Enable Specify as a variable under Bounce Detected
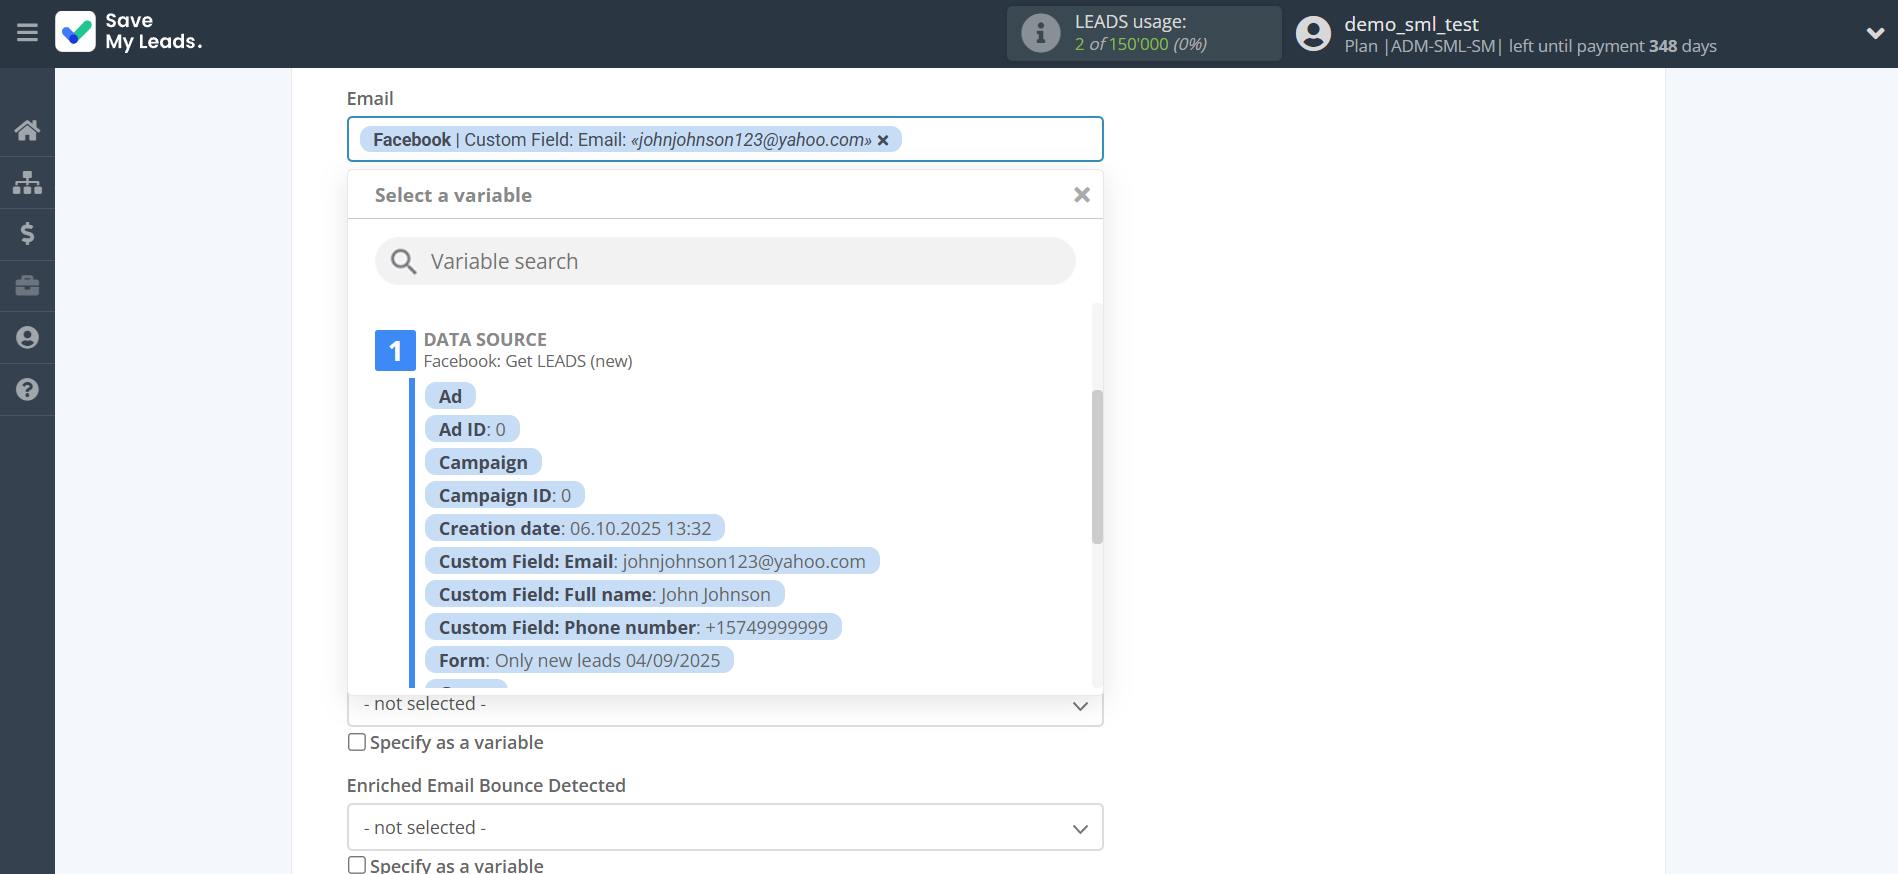Viewport: 1898px width, 874px height. pos(357,865)
